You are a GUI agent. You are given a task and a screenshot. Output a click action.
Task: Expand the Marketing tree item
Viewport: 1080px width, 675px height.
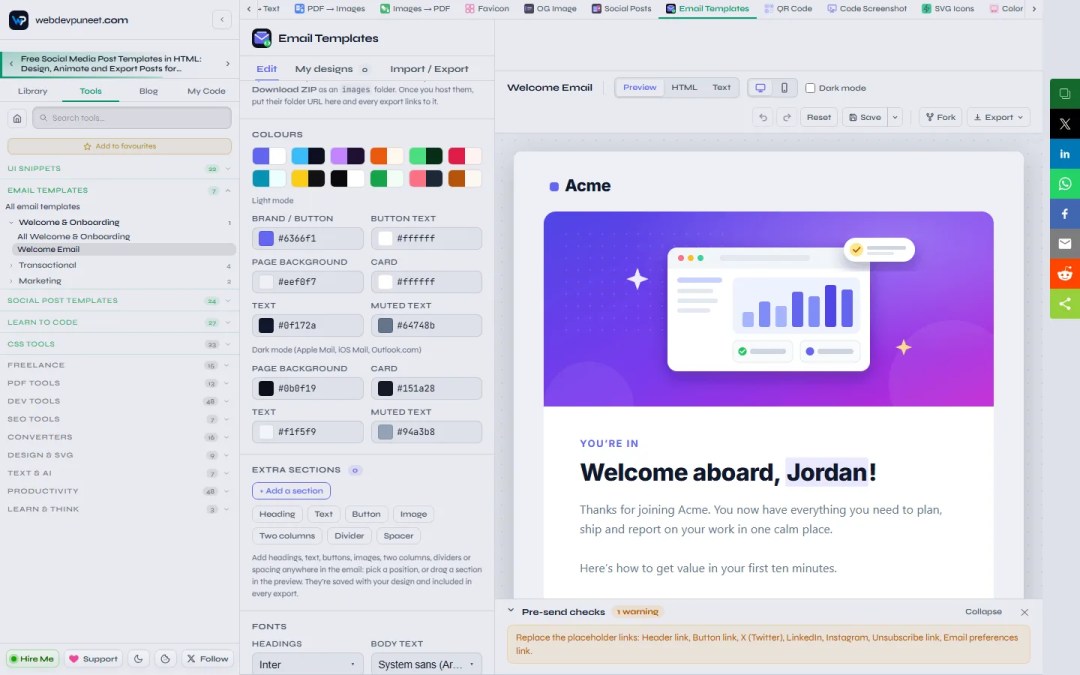(x=11, y=281)
